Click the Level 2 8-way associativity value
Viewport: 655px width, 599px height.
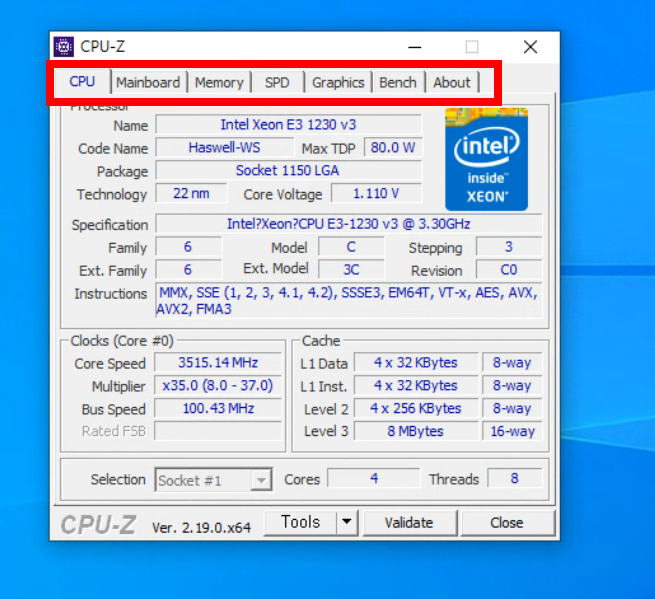click(x=512, y=408)
